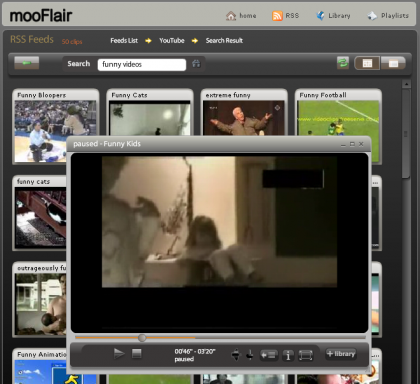This screenshot has width=420, height=384.
Task: Open the Library menu label
Action: point(339,16)
